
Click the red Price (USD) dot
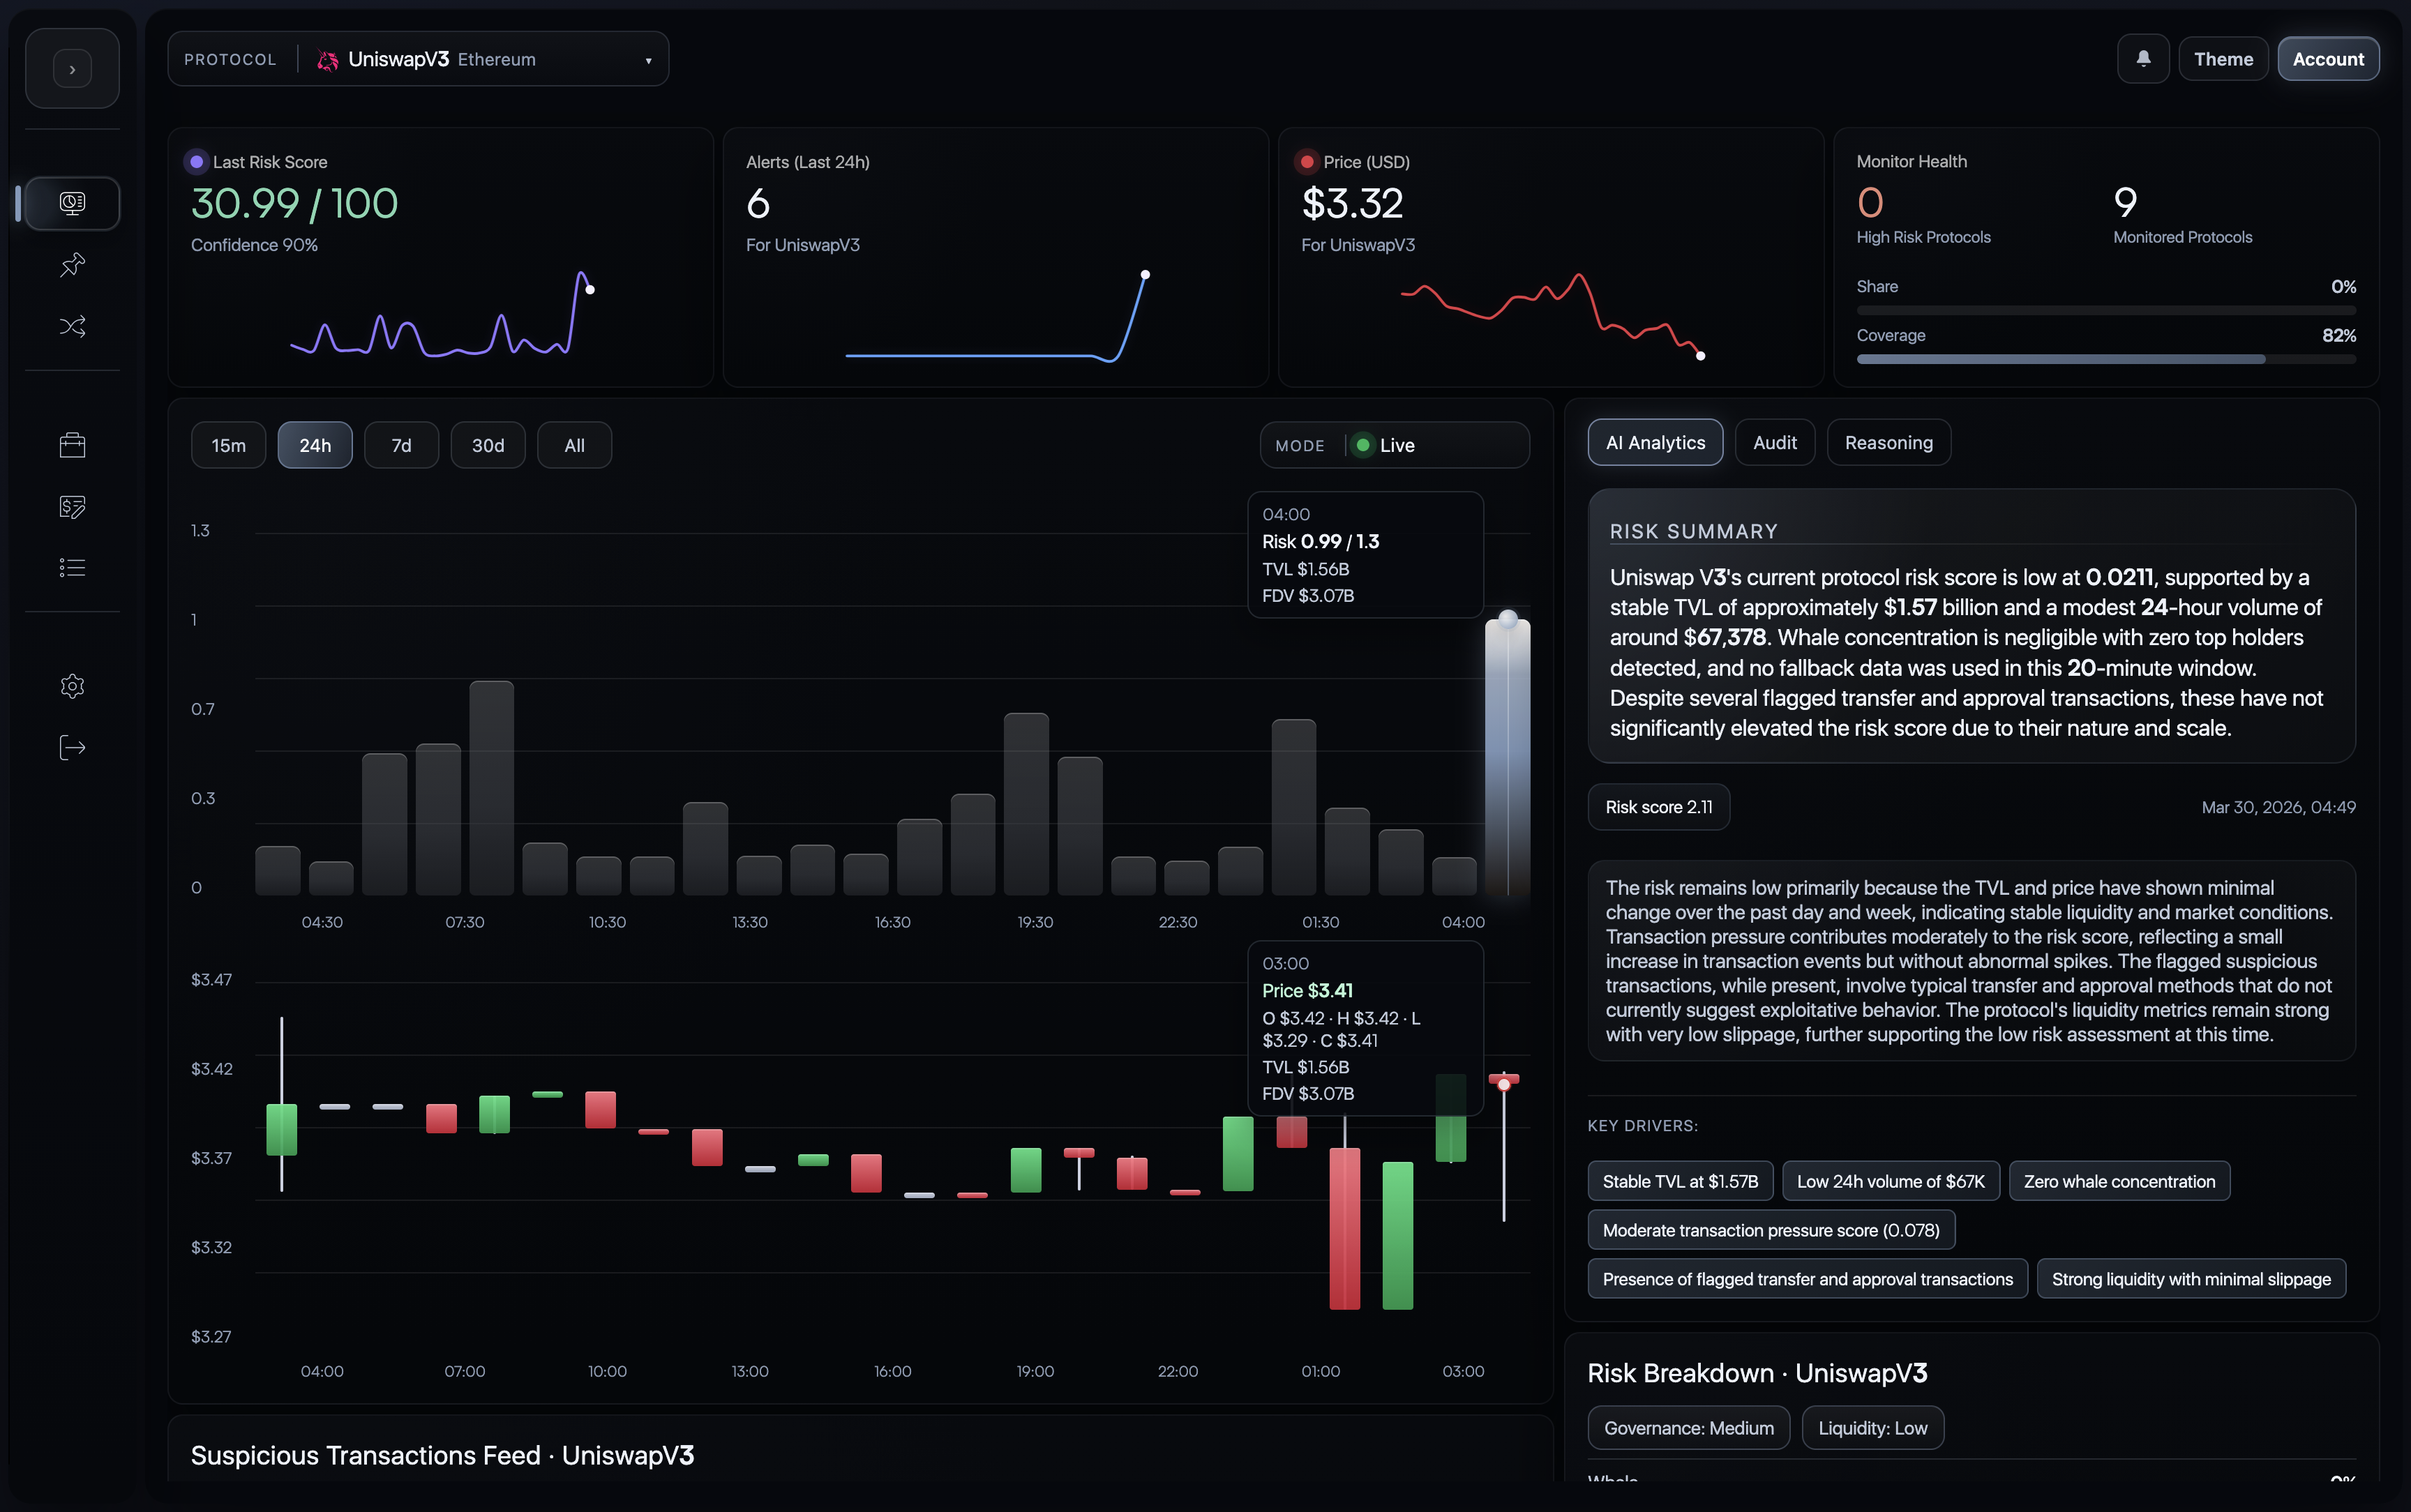point(1306,162)
